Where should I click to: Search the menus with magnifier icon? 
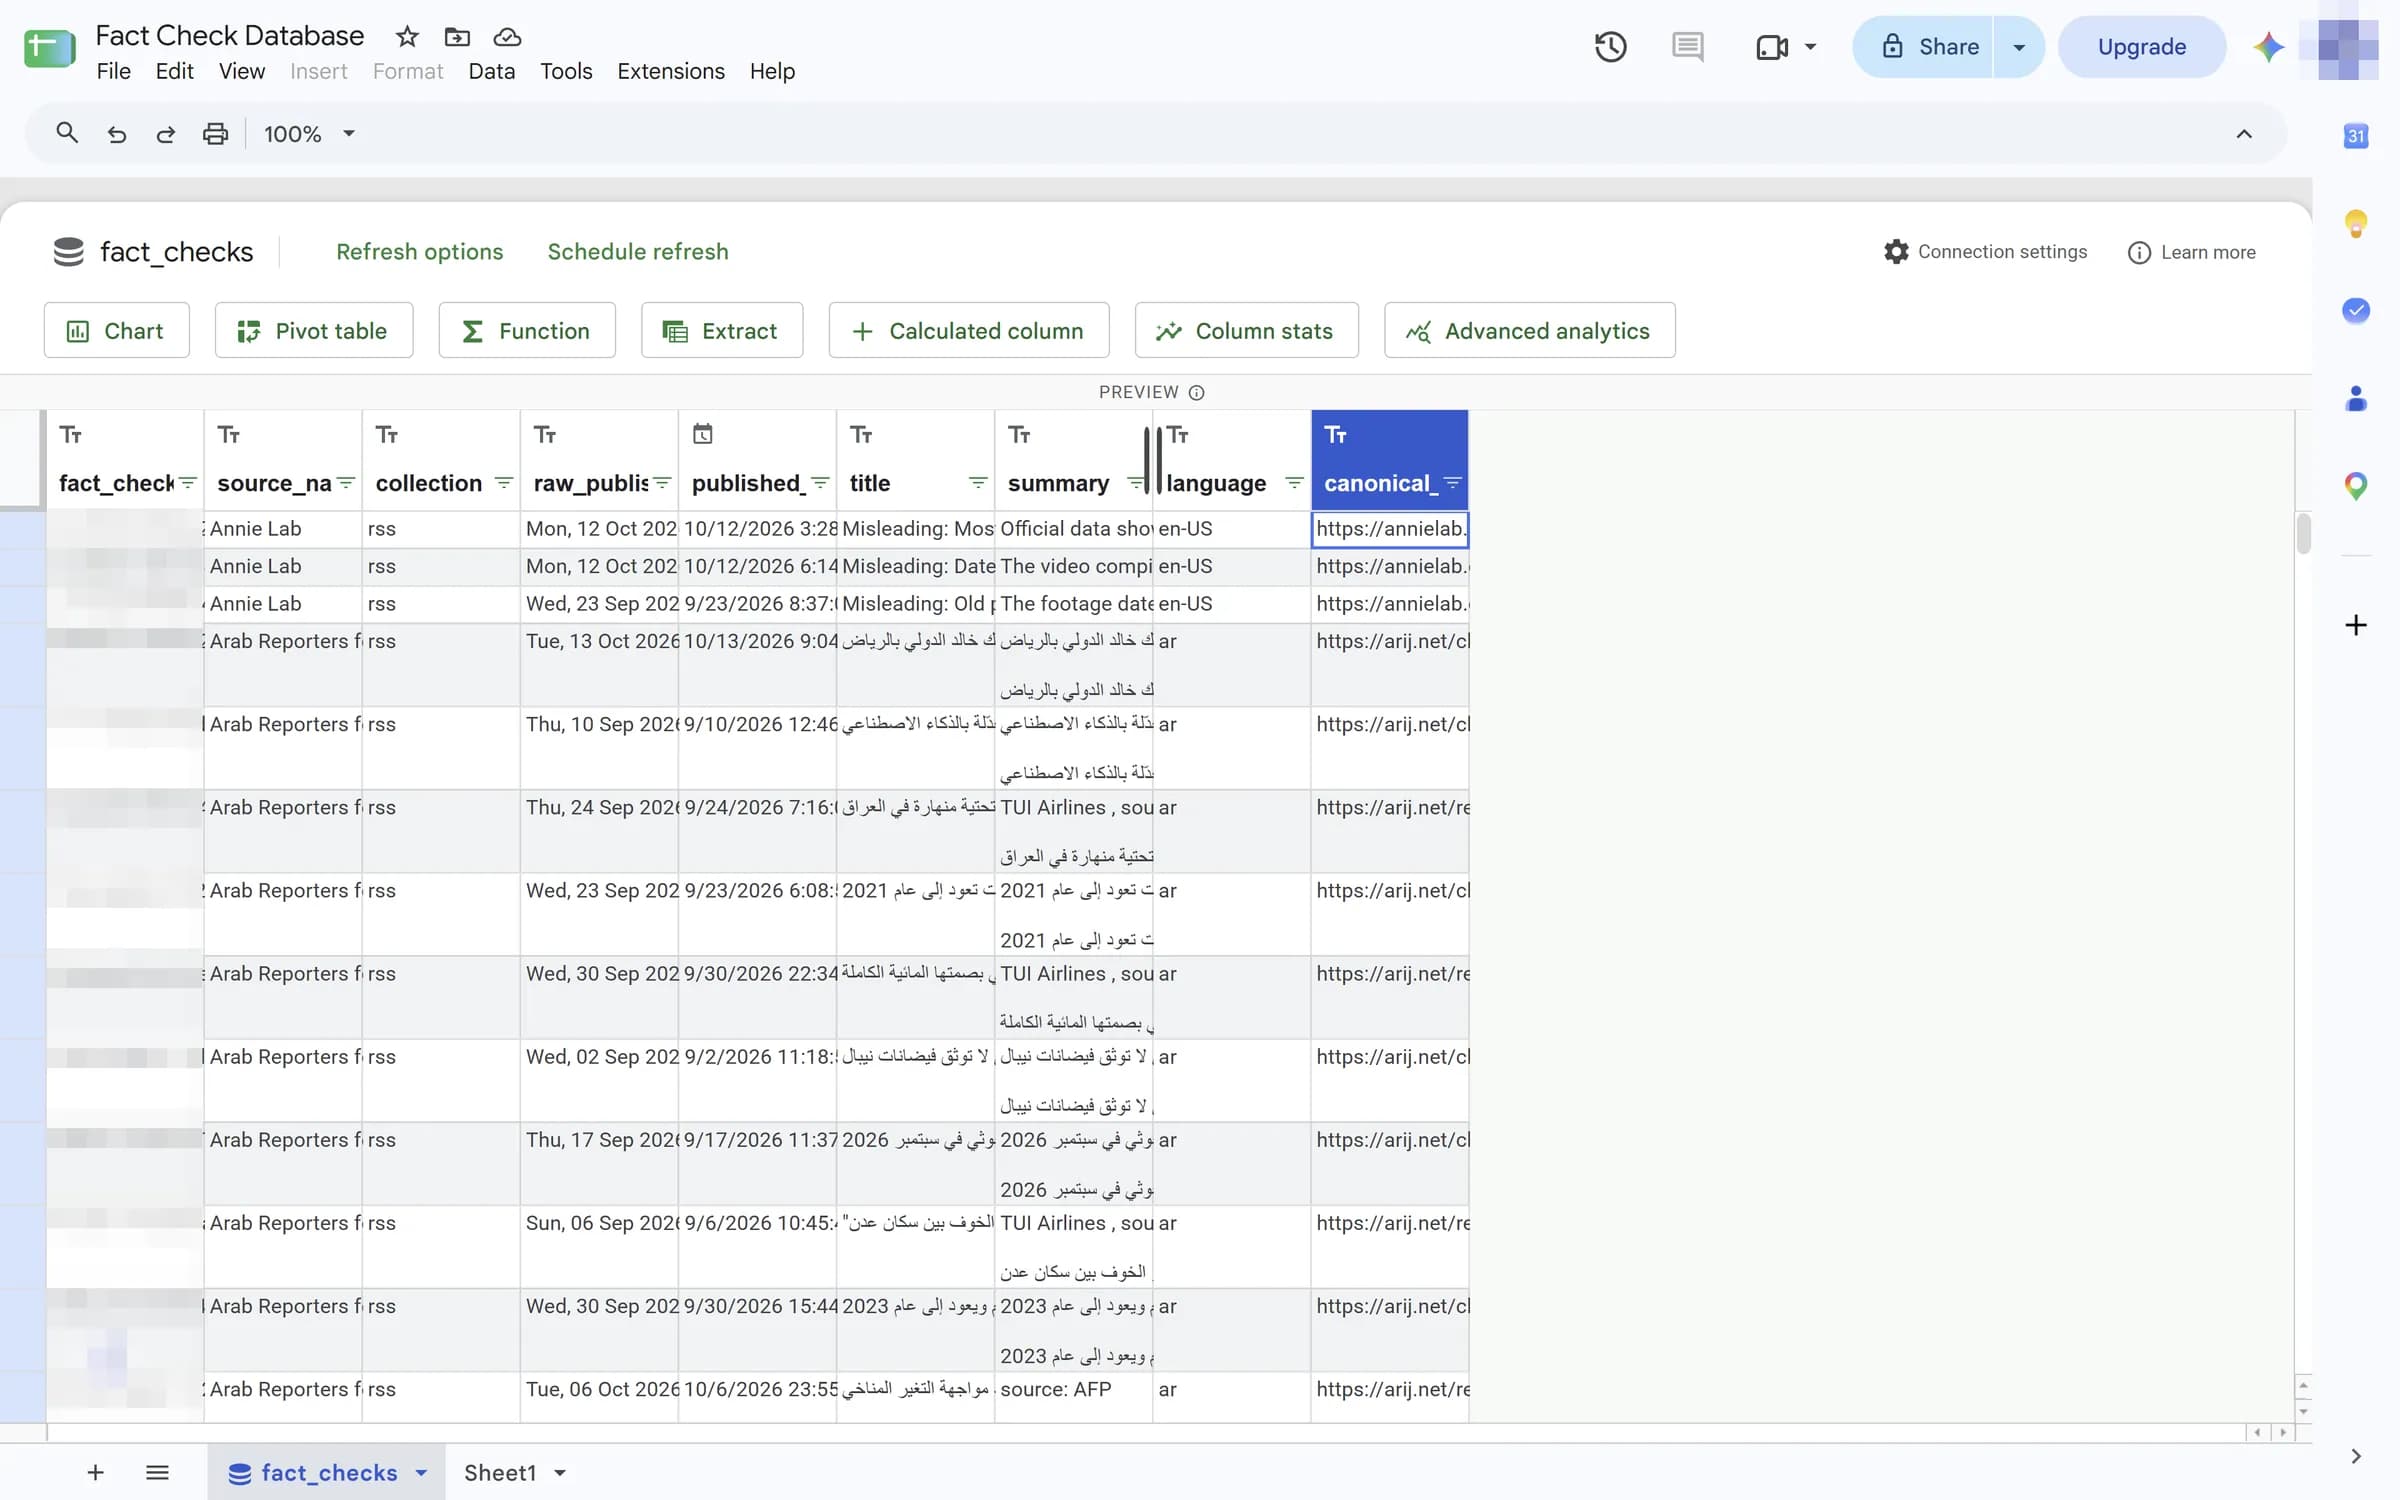pos(67,133)
